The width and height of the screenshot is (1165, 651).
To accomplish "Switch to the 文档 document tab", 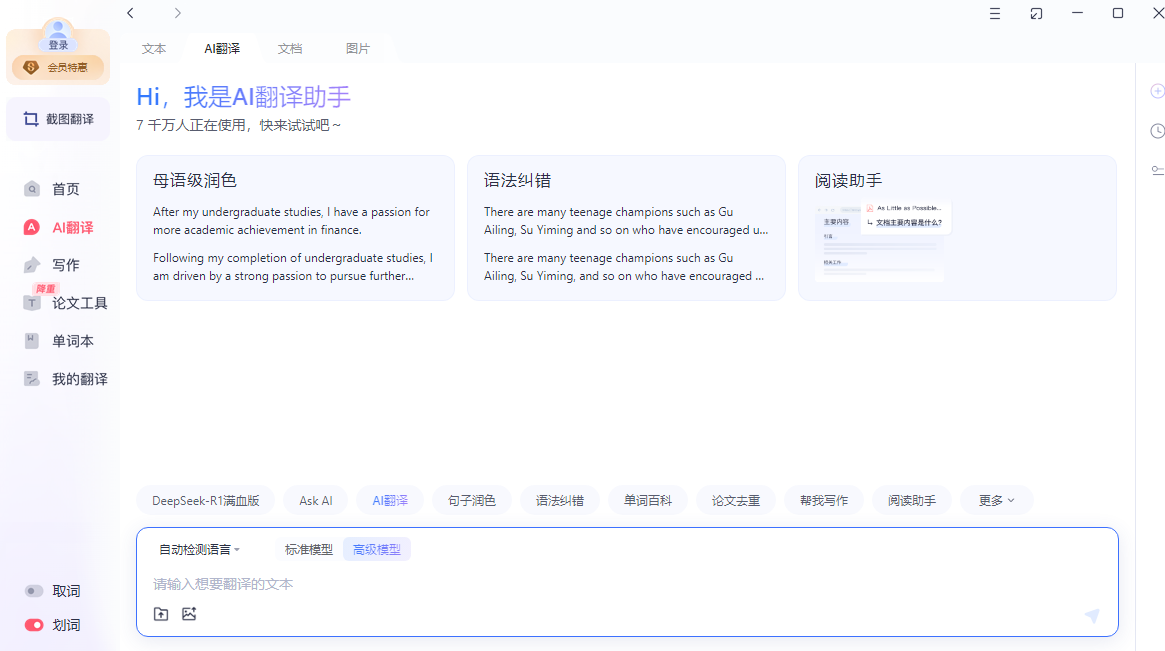I will (290, 48).
